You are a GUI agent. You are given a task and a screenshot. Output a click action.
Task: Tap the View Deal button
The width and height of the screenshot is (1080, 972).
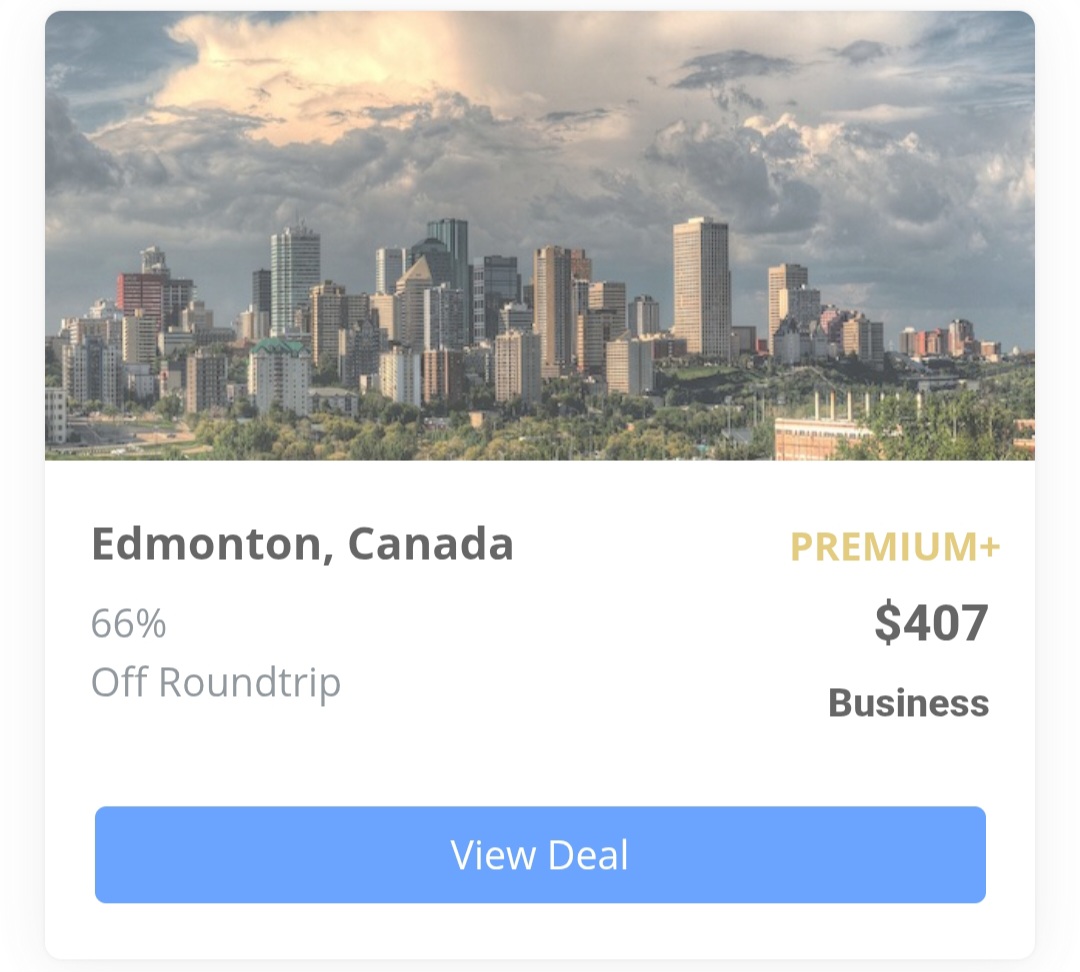[540, 854]
